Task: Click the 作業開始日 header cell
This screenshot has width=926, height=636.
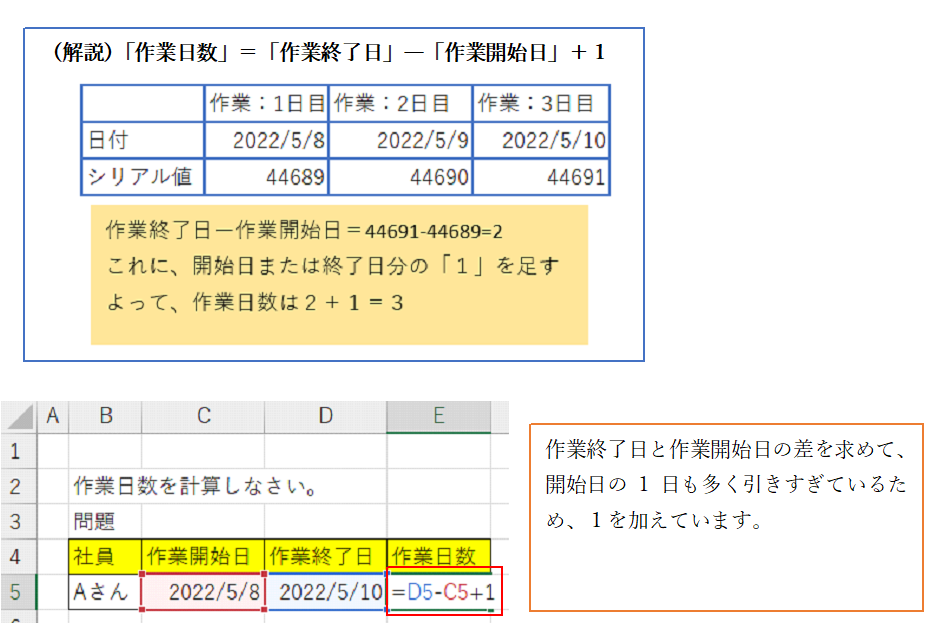Action: click(203, 556)
